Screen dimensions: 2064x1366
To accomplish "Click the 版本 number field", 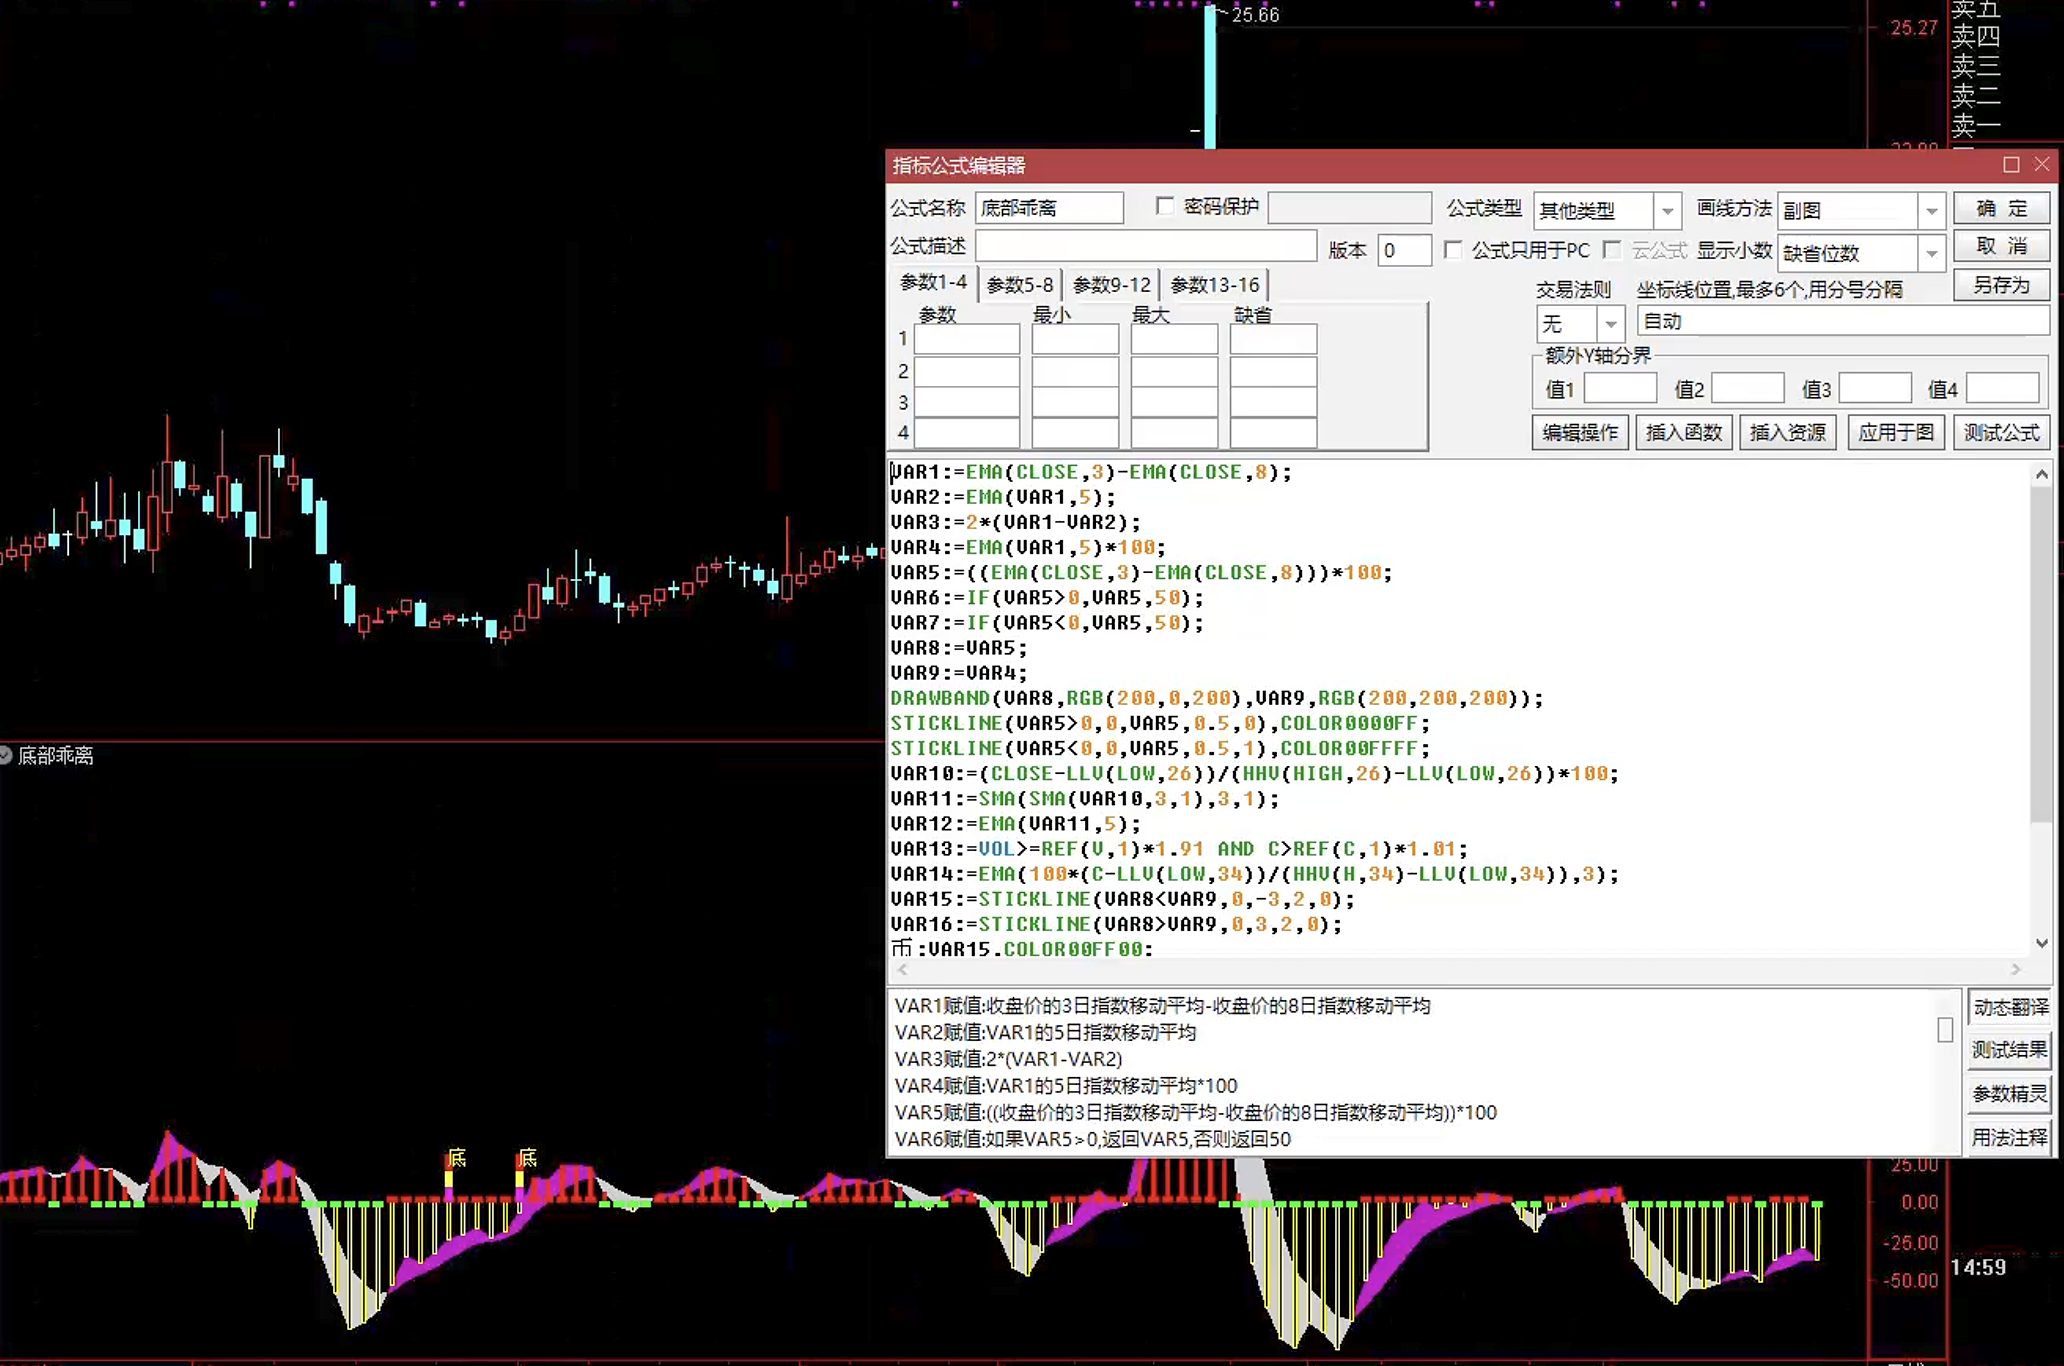I will click(x=1404, y=250).
